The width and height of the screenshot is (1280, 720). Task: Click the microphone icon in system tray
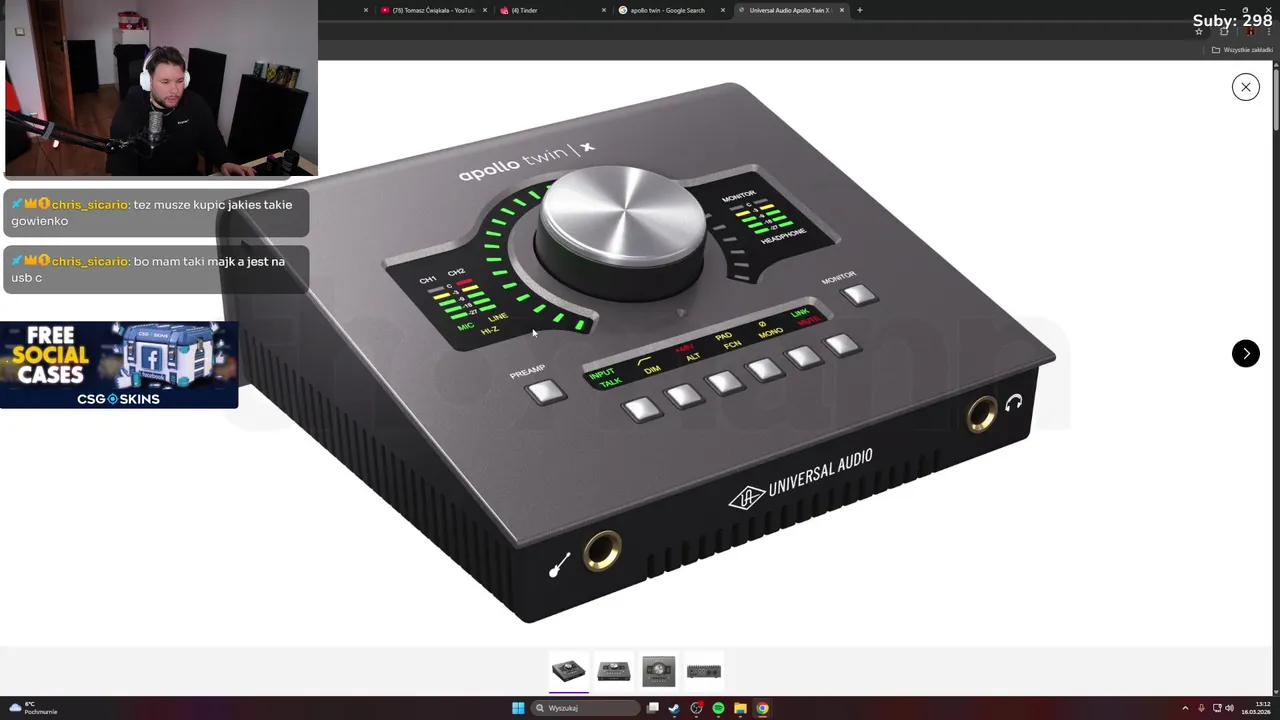(1201, 708)
